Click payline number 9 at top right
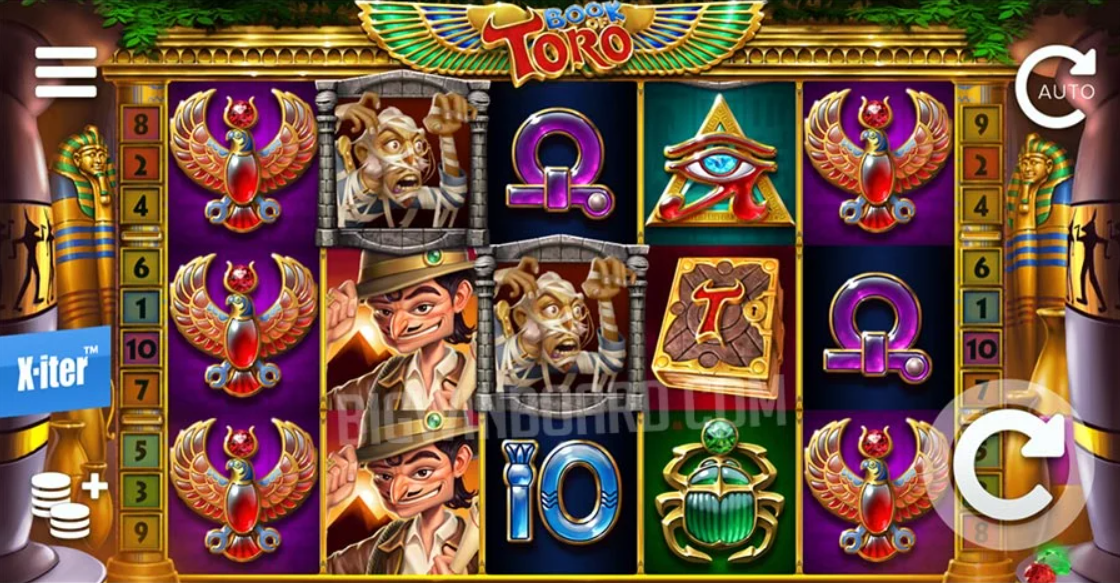The height and width of the screenshot is (583, 1120). 981,123
